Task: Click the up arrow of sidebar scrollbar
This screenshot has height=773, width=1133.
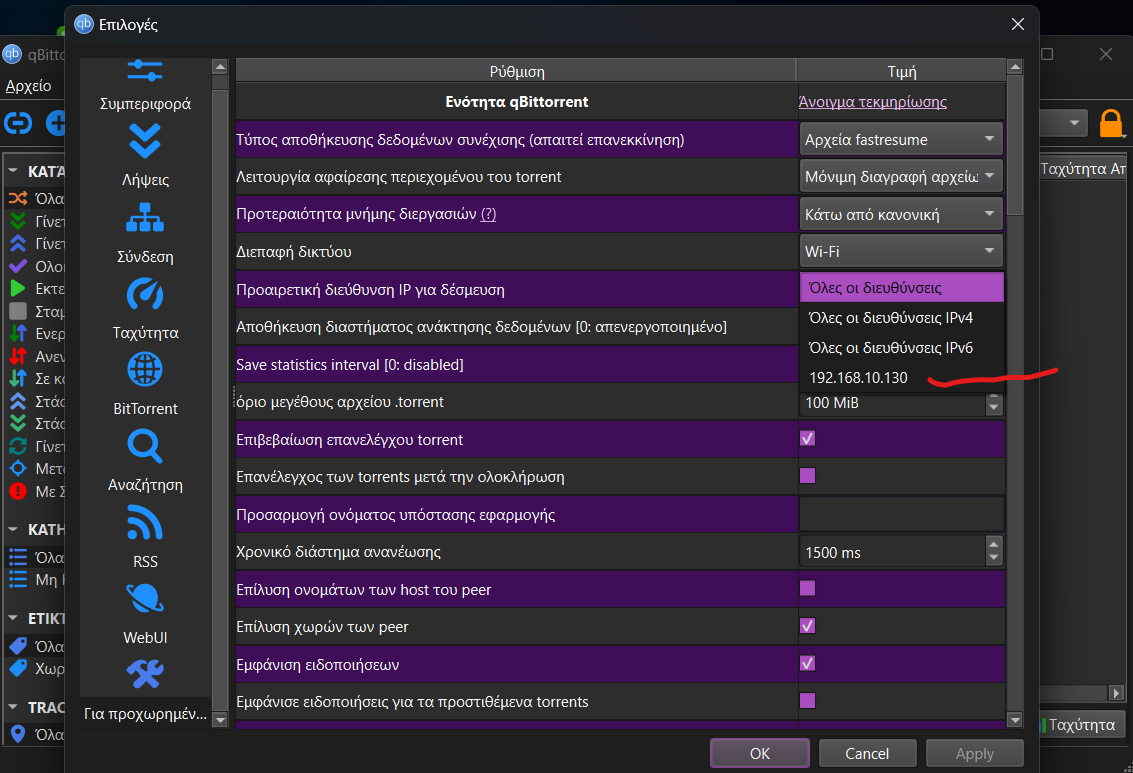Action: pos(220,67)
